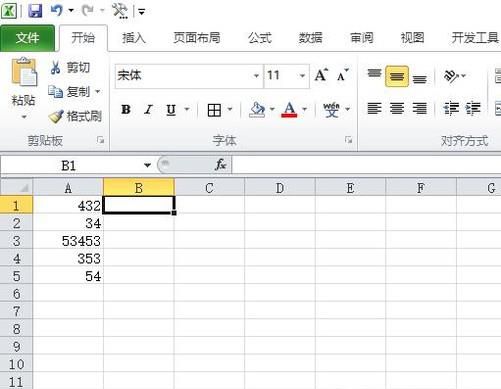This screenshot has height=389, width=501.
Task: Open the fill color dropdown arrow
Action: coord(272,109)
